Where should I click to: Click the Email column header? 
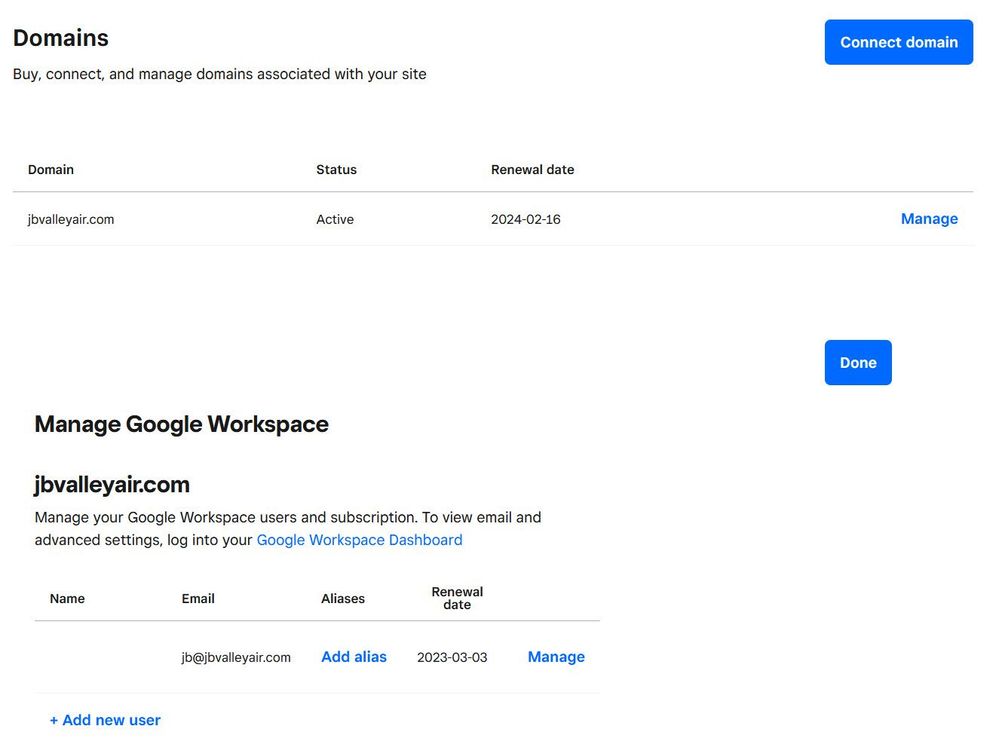coord(198,599)
